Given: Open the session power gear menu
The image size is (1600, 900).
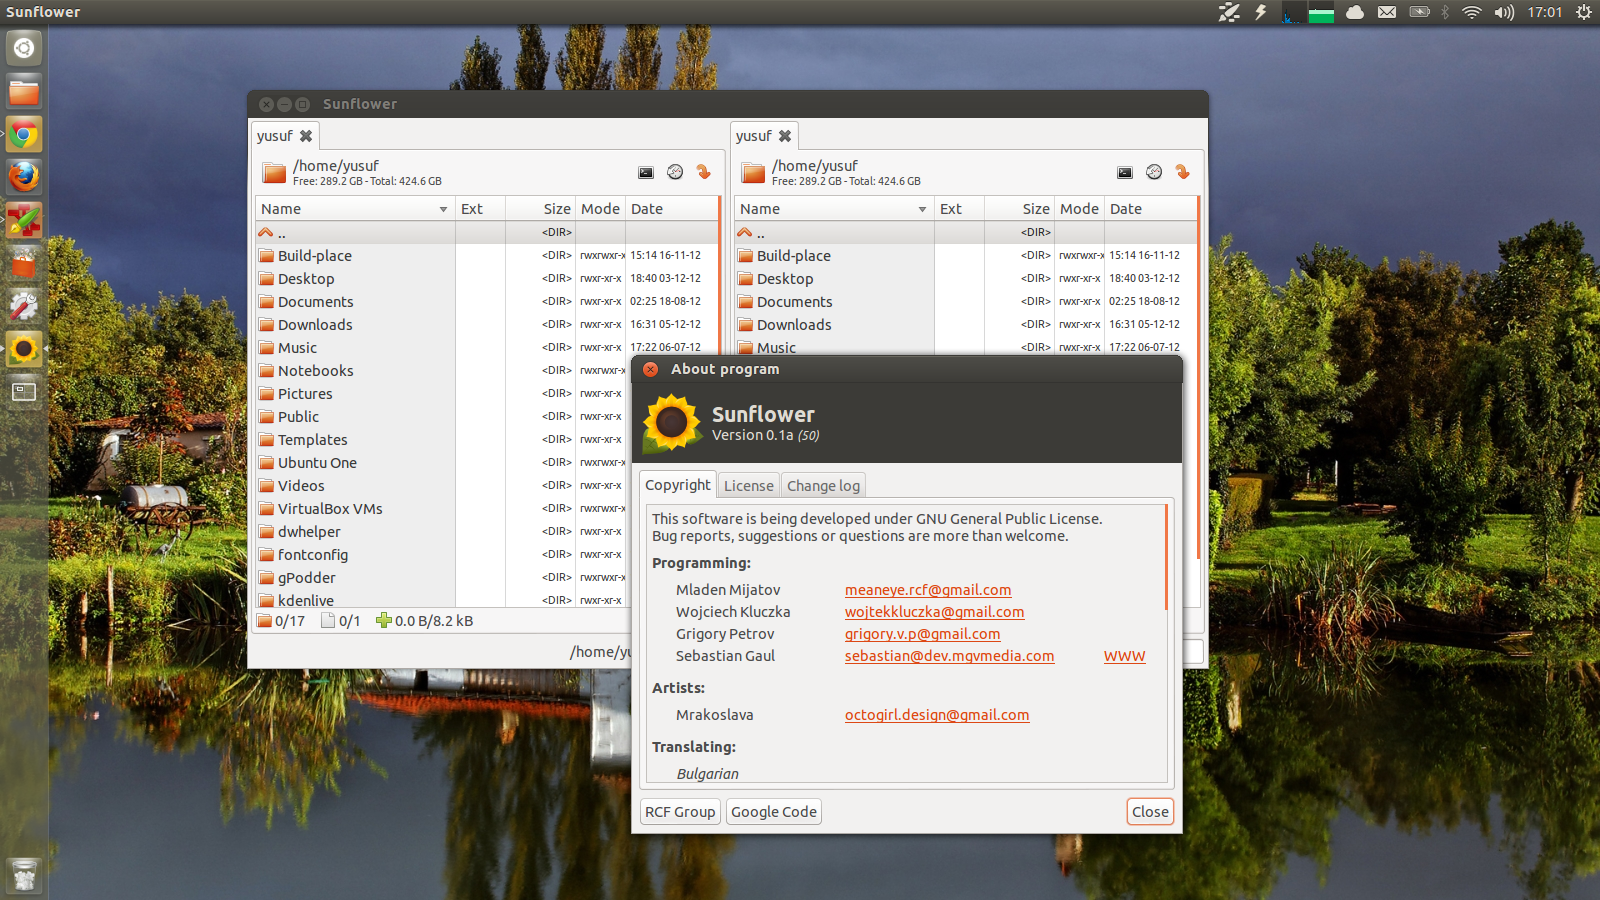Looking at the screenshot, I should coord(1584,12).
